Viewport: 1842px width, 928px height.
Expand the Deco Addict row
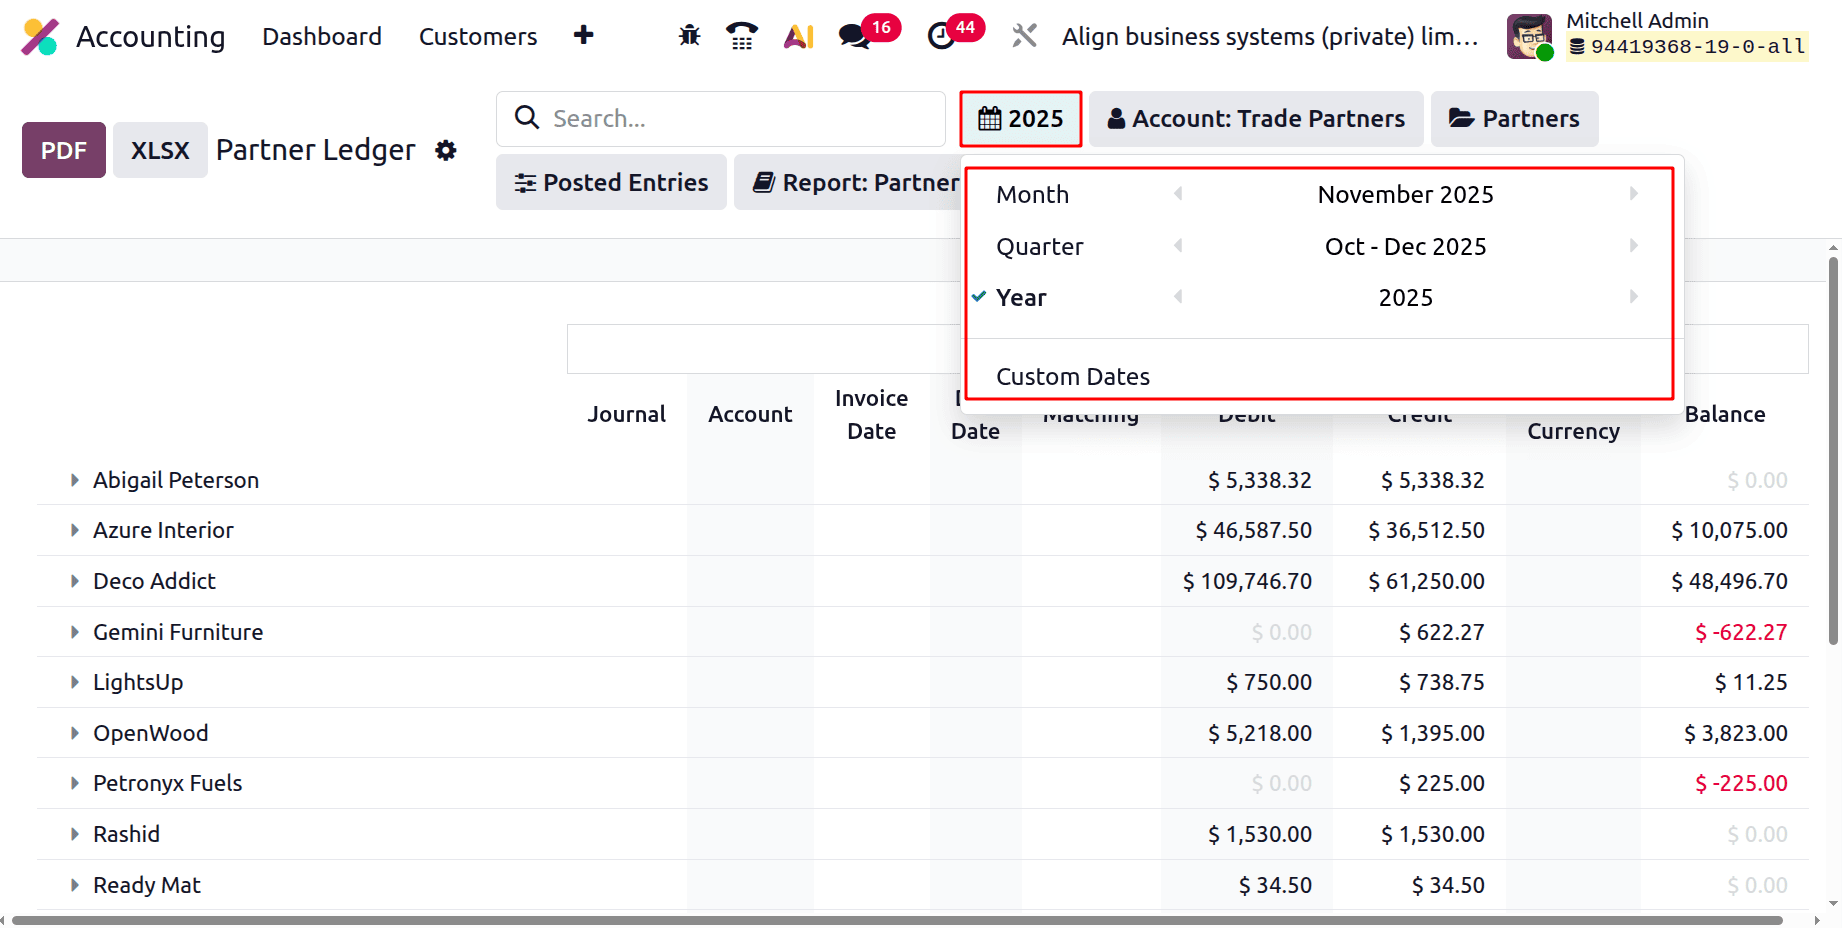74,581
